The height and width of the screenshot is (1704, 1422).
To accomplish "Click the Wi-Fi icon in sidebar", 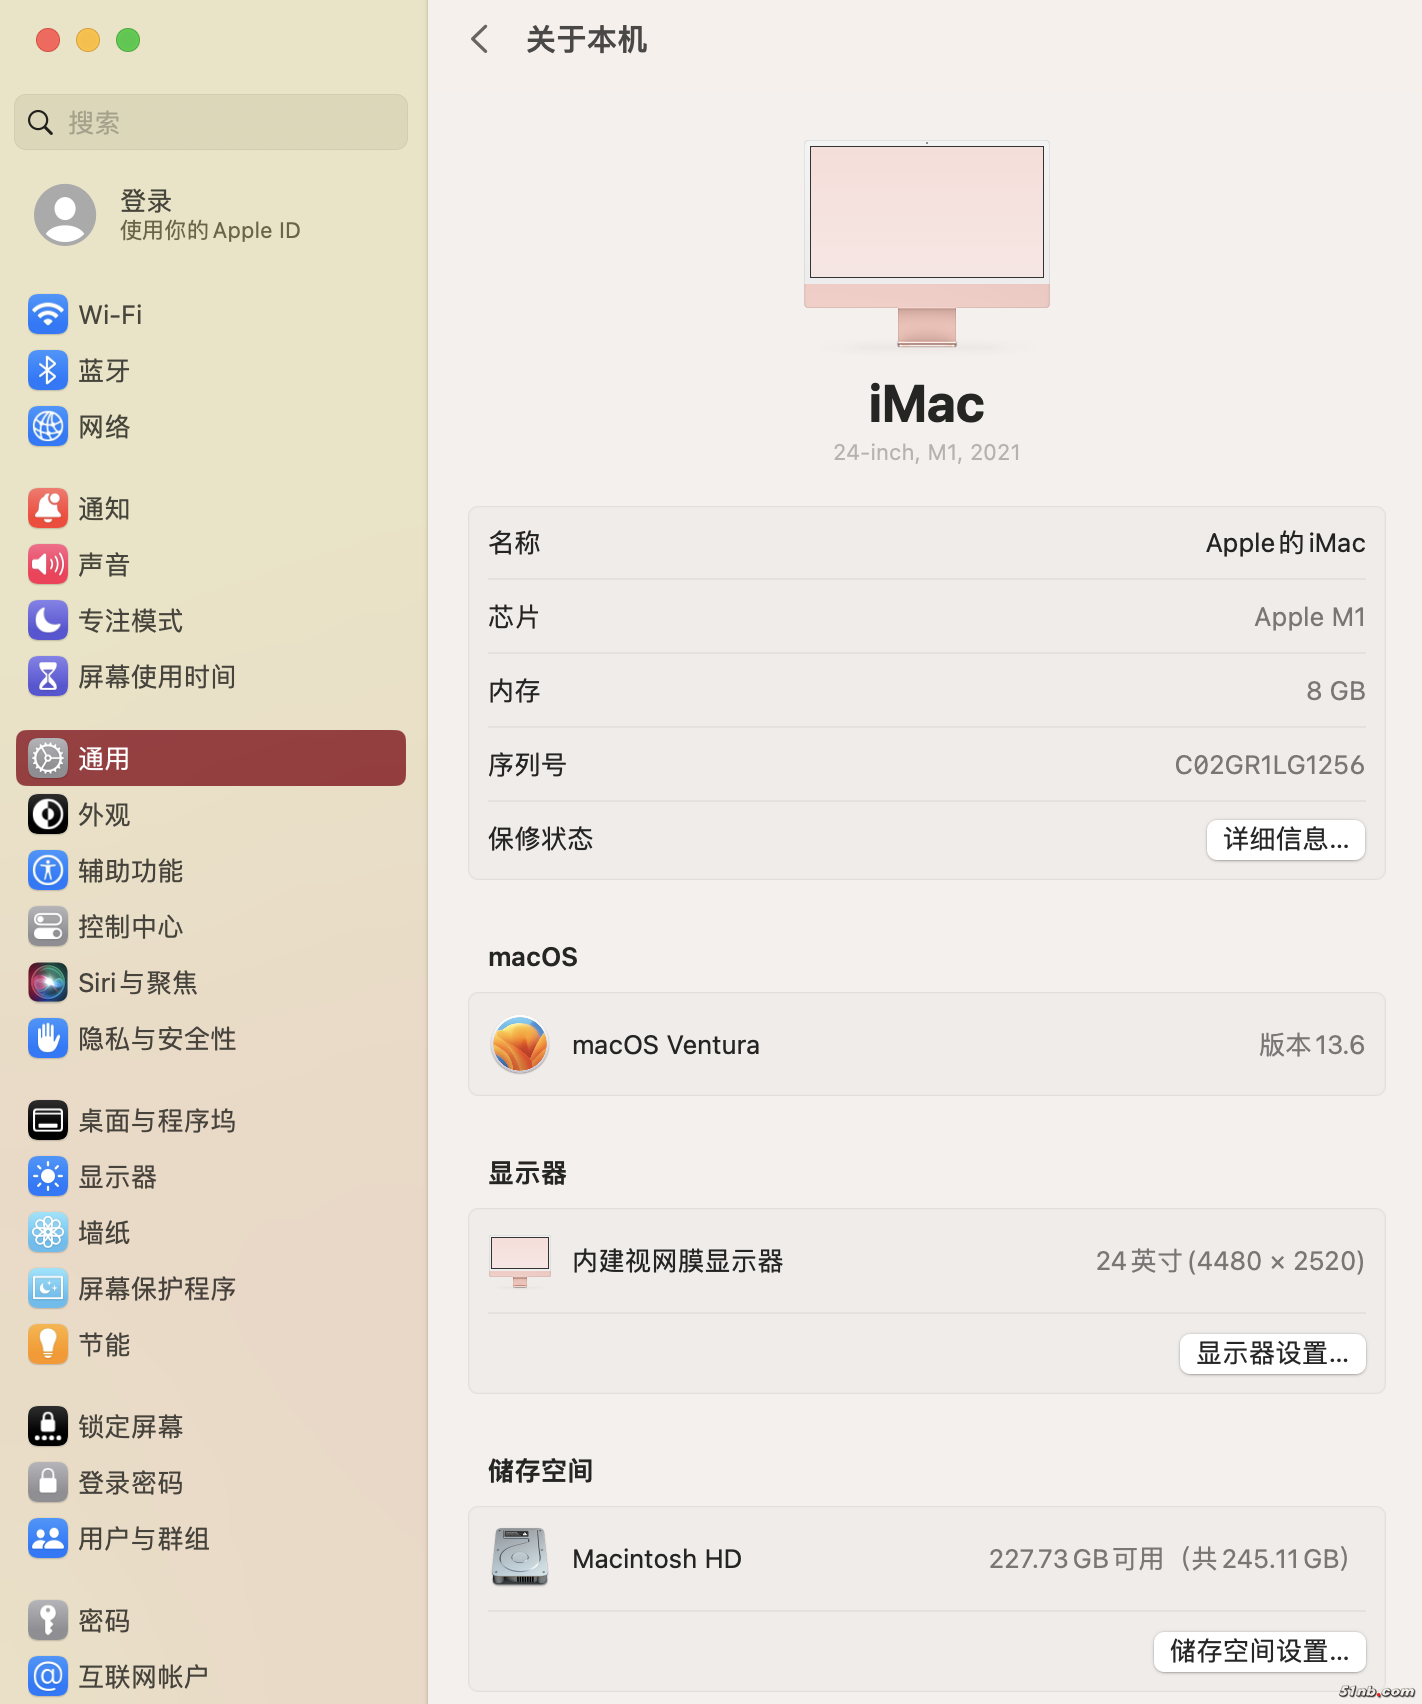I will [x=48, y=315].
